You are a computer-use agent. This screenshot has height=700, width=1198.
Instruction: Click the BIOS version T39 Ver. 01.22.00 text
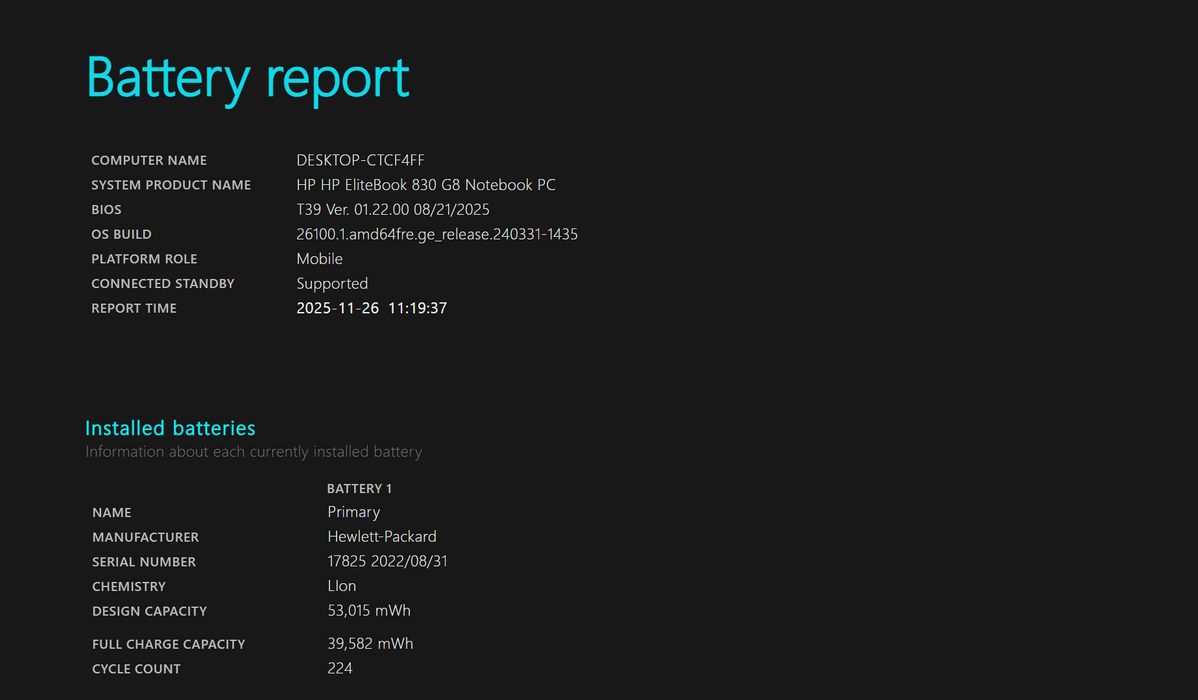click(392, 210)
